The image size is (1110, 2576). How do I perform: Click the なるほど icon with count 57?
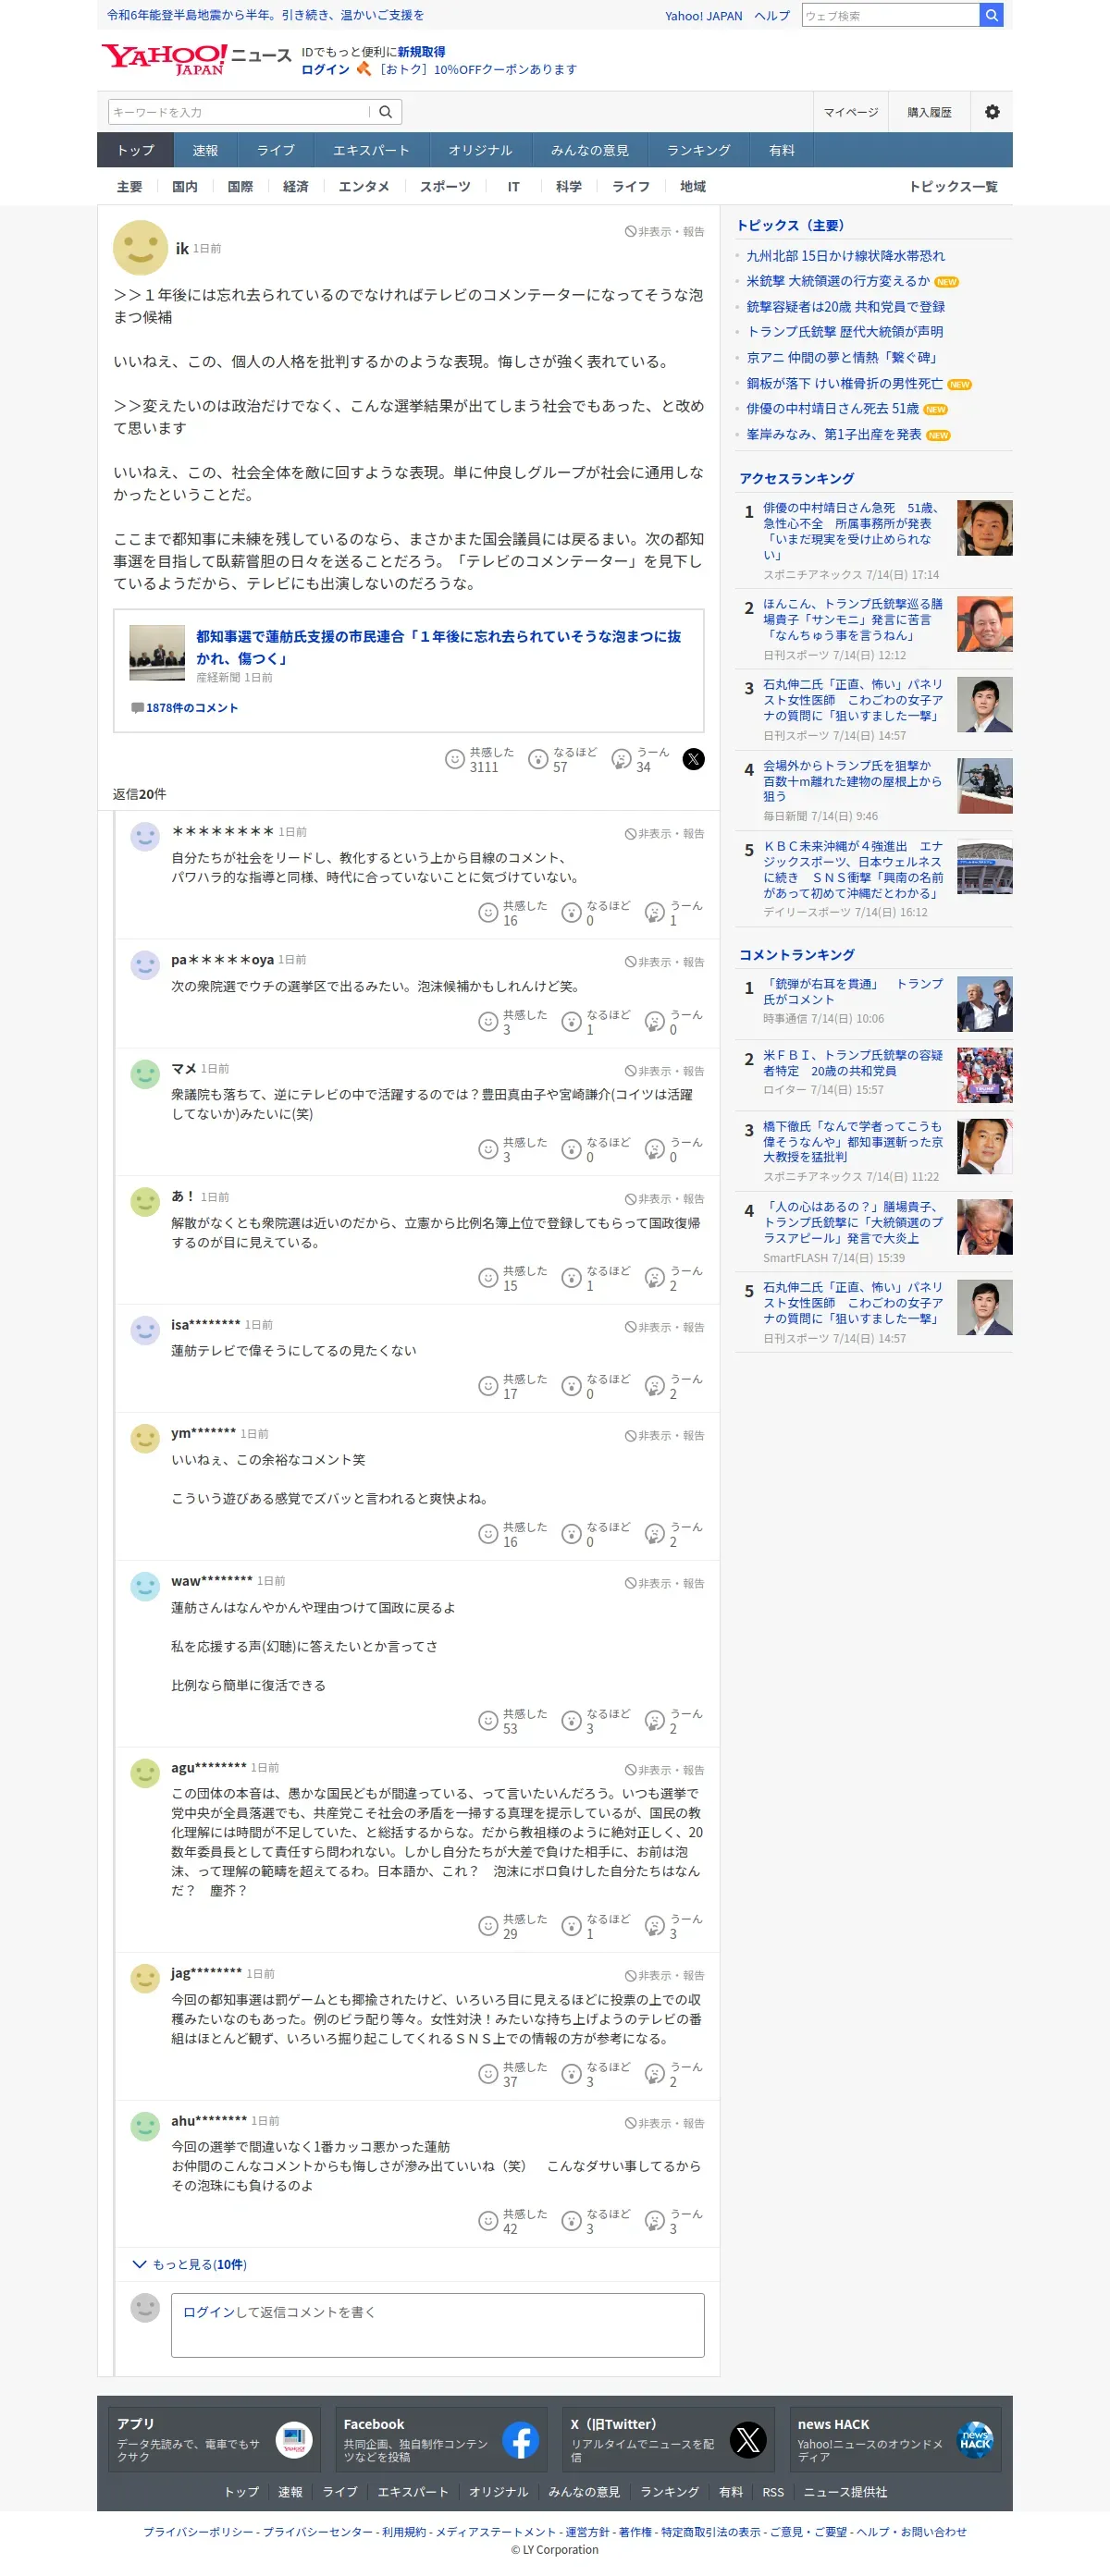[538, 759]
